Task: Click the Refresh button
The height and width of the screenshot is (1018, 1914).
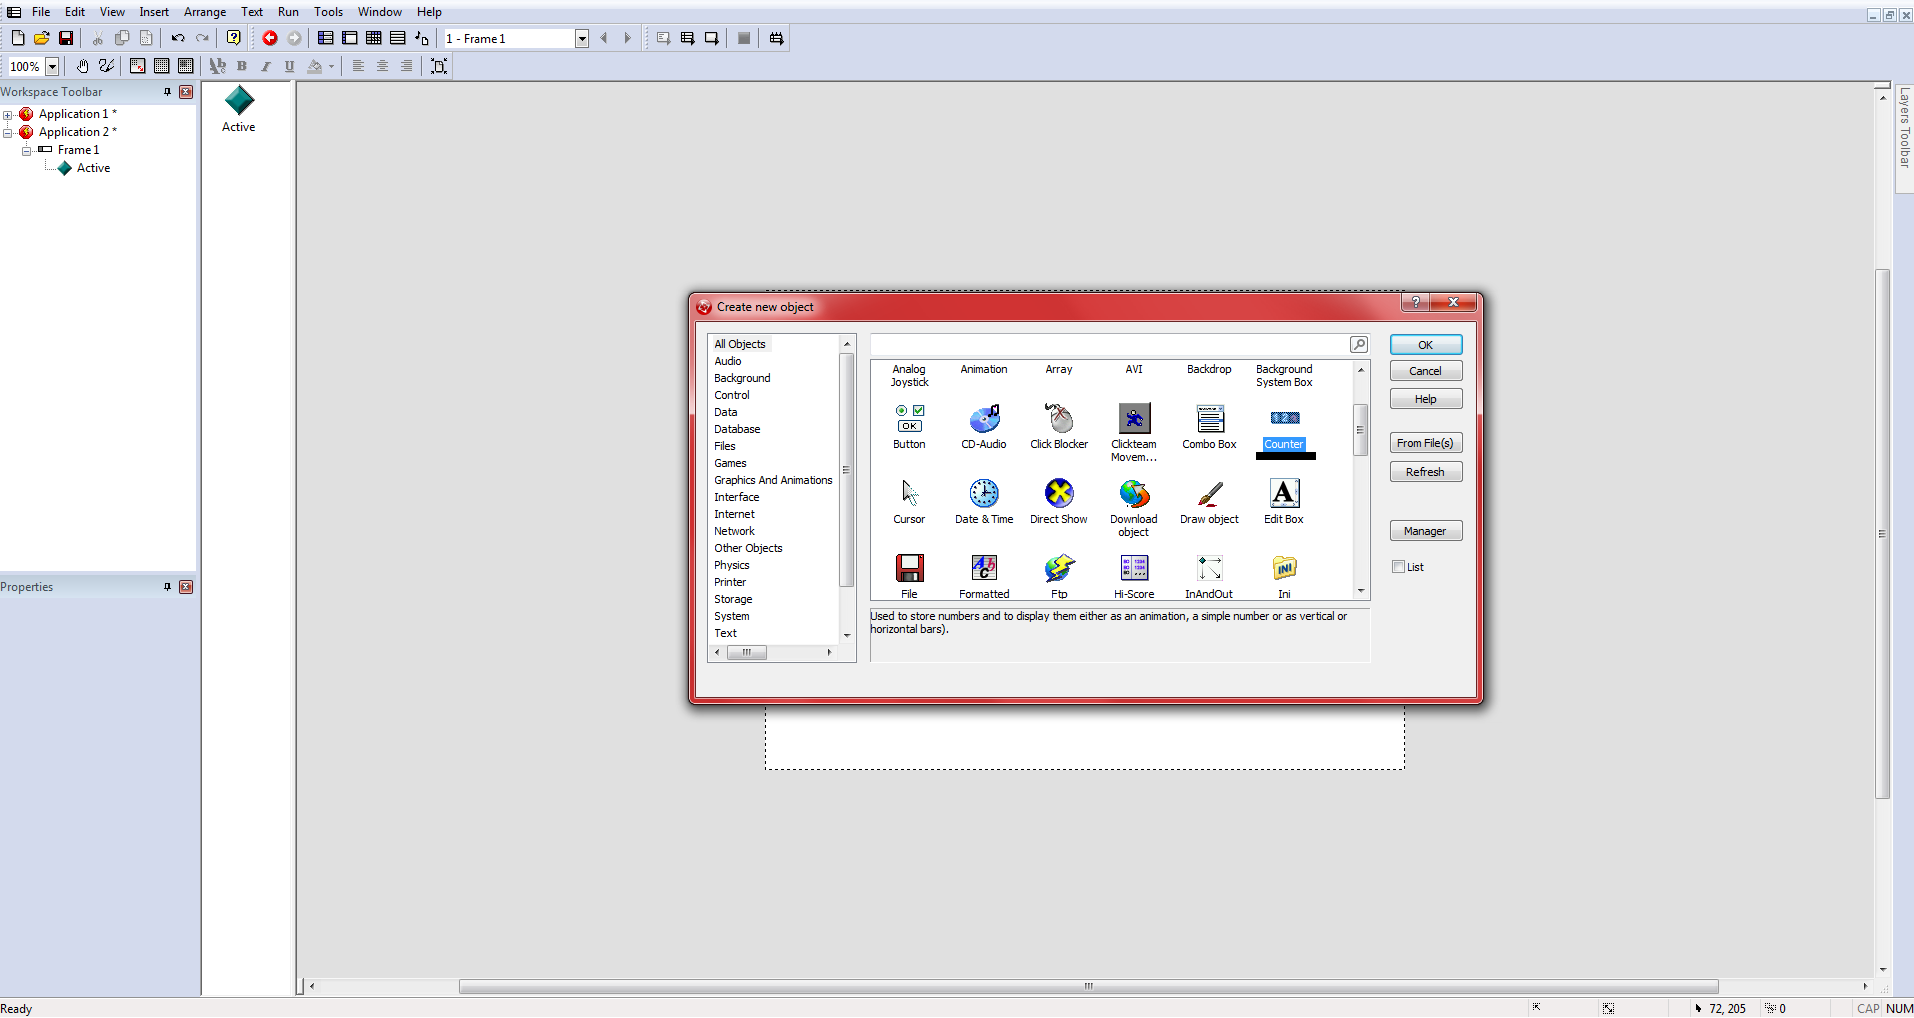Action: coord(1426,472)
